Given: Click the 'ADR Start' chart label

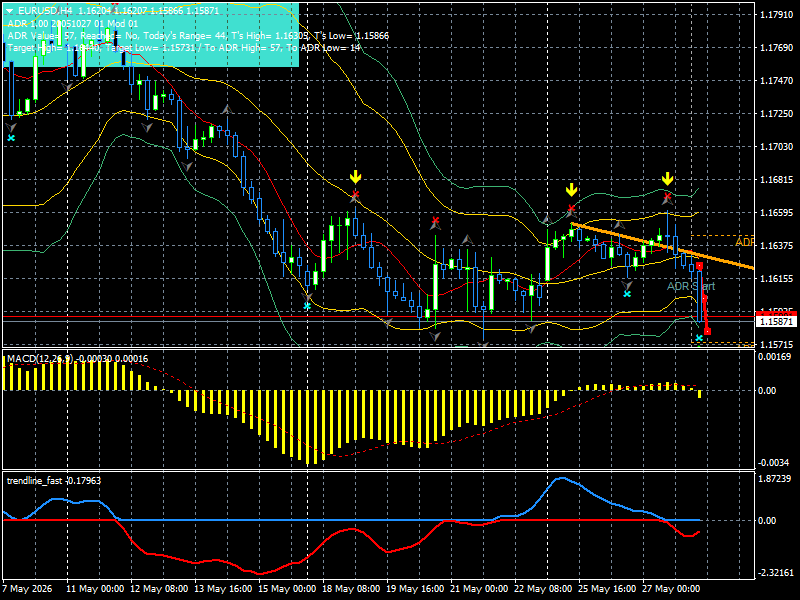Looking at the screenshot, I should 691,286.
